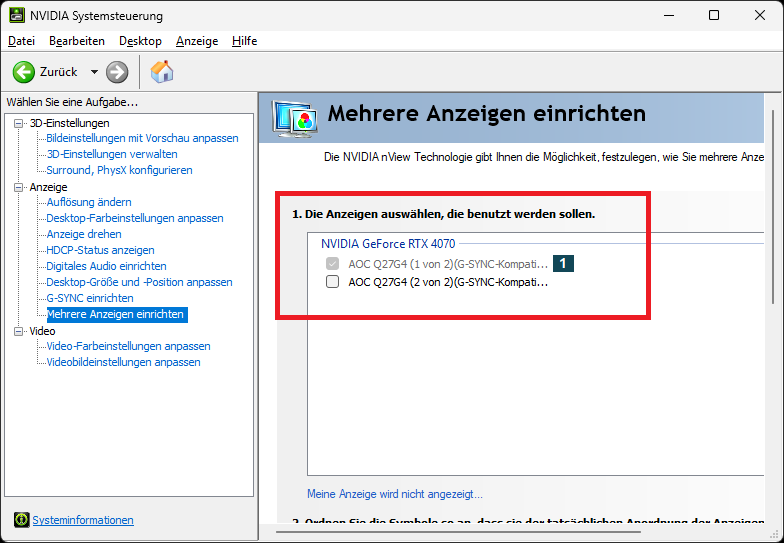
Task: Click the vertical scrollbar of right pane
Action: [x=773, y=207]
